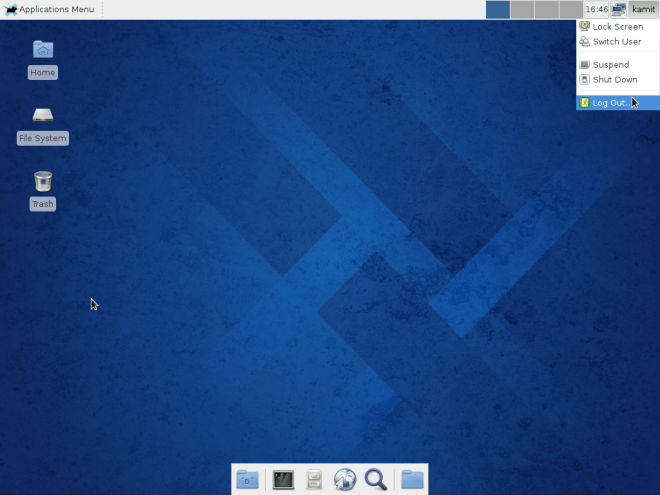This screenshot has height=495, width=660.
Task: Open the Home folder desktop icon
Action: point(43,50)
